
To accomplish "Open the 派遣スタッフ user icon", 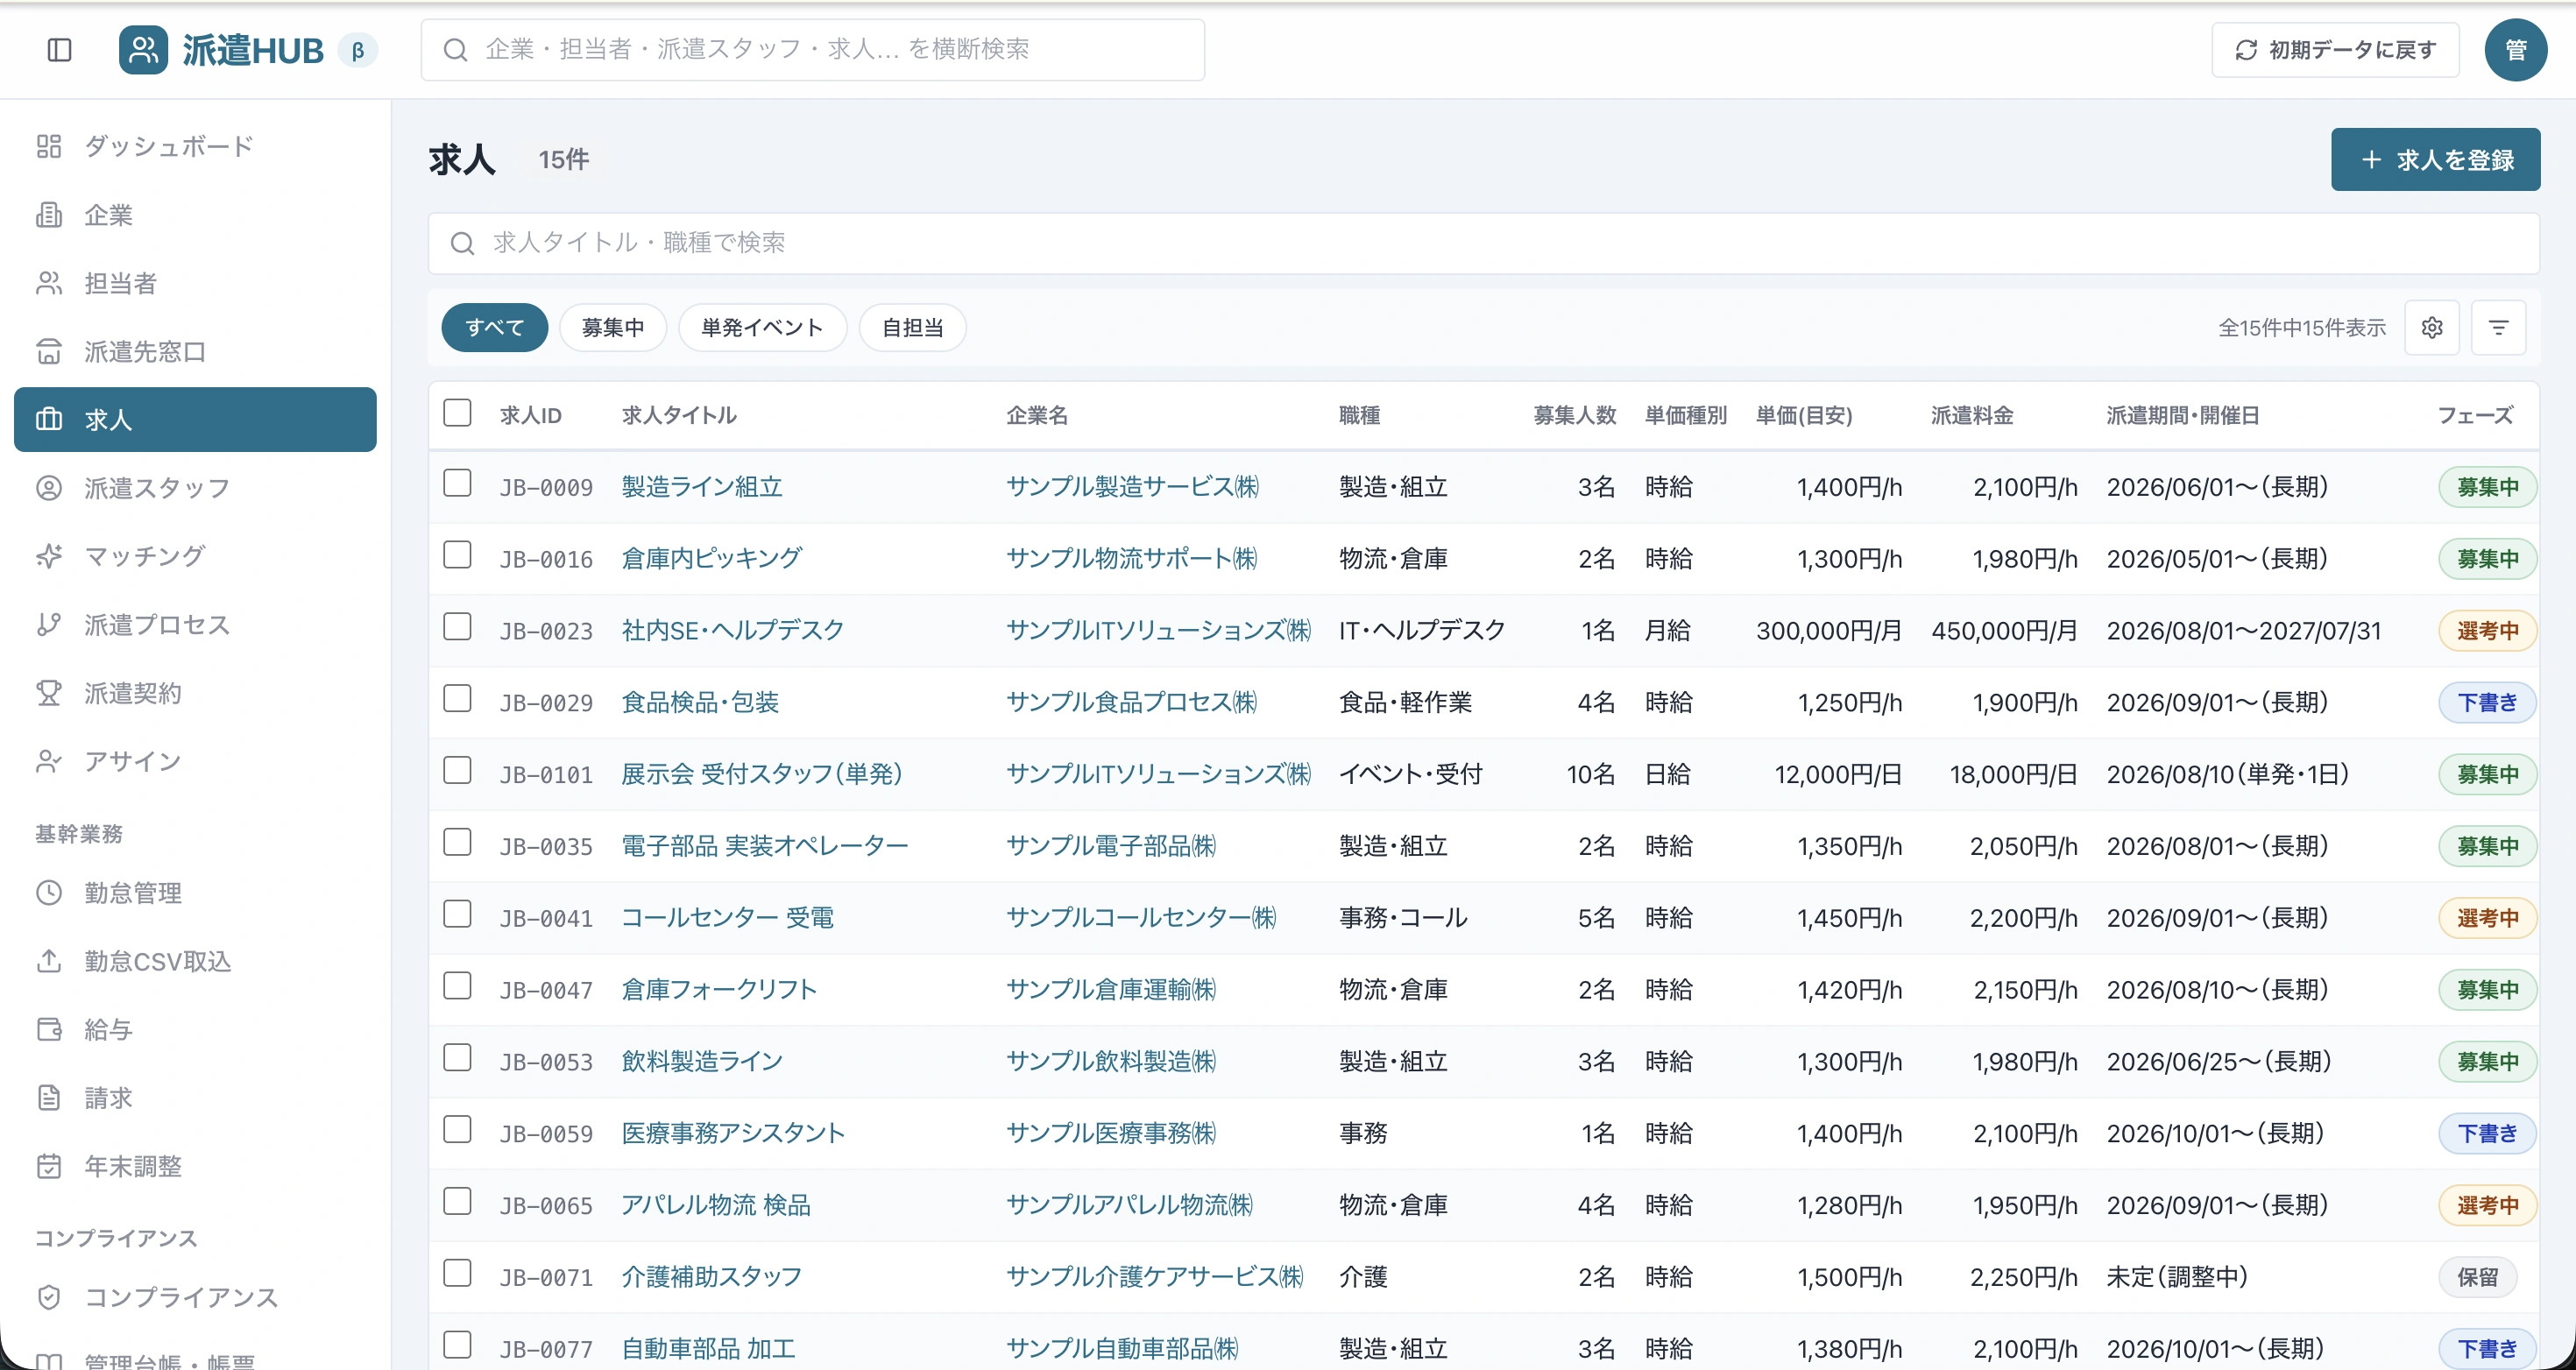I will click(49, 488).
